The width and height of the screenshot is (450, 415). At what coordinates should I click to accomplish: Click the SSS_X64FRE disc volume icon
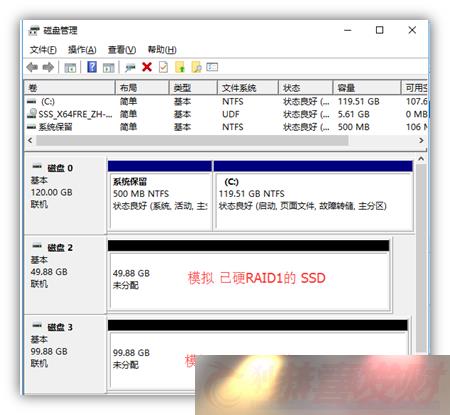[32, 114]
